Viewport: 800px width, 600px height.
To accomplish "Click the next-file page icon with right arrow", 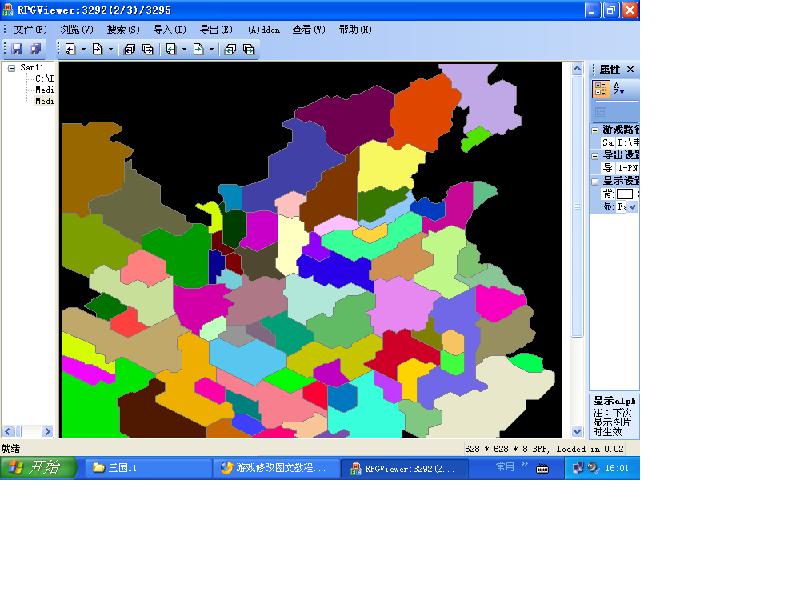I will [x=97, y=49].
